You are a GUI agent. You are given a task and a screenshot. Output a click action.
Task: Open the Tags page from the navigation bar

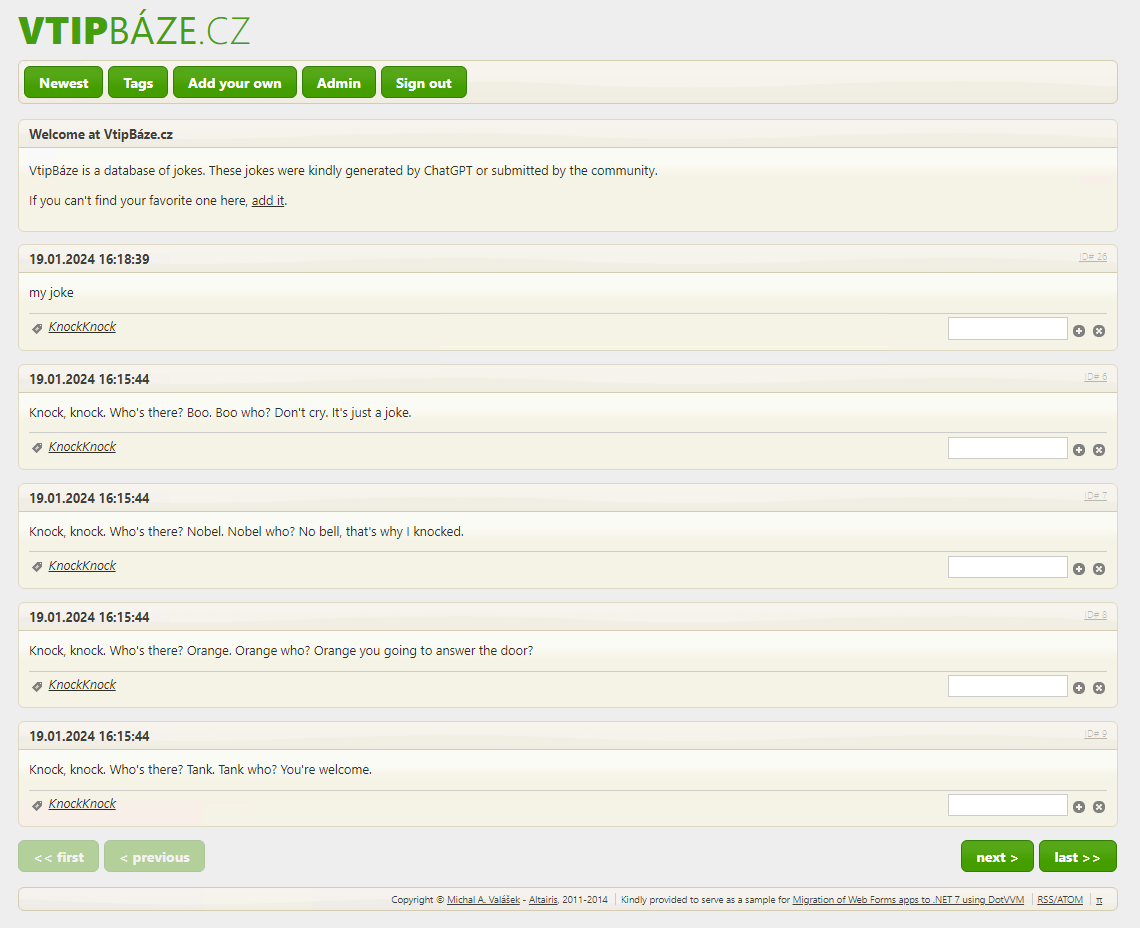[x=137, y=82]
